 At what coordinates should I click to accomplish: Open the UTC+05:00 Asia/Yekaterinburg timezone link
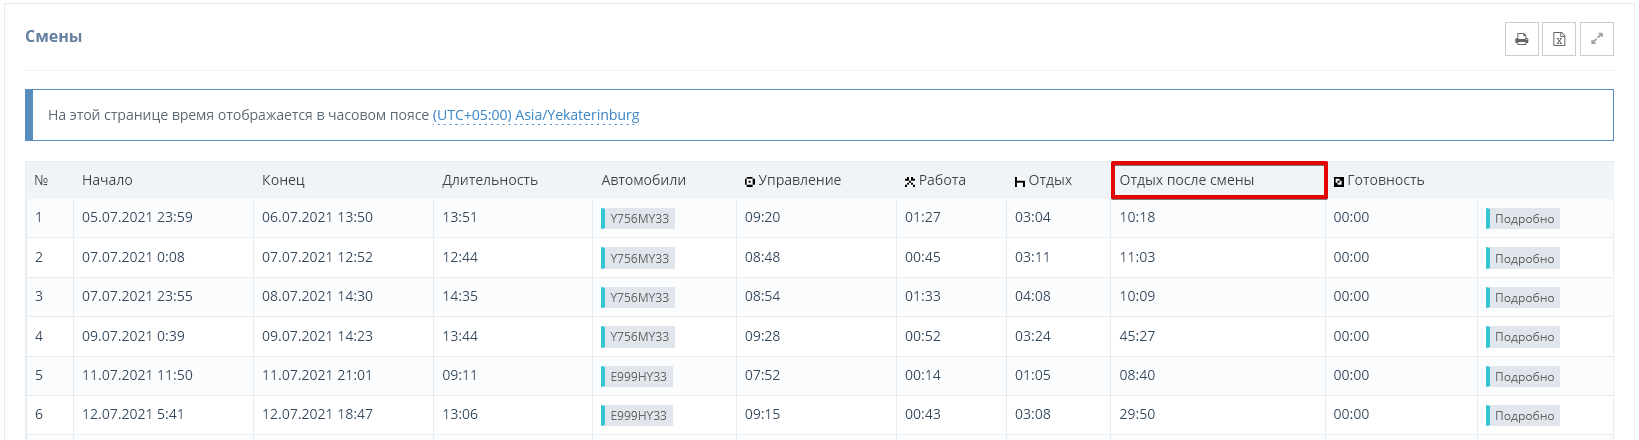(x=535, y=115)
